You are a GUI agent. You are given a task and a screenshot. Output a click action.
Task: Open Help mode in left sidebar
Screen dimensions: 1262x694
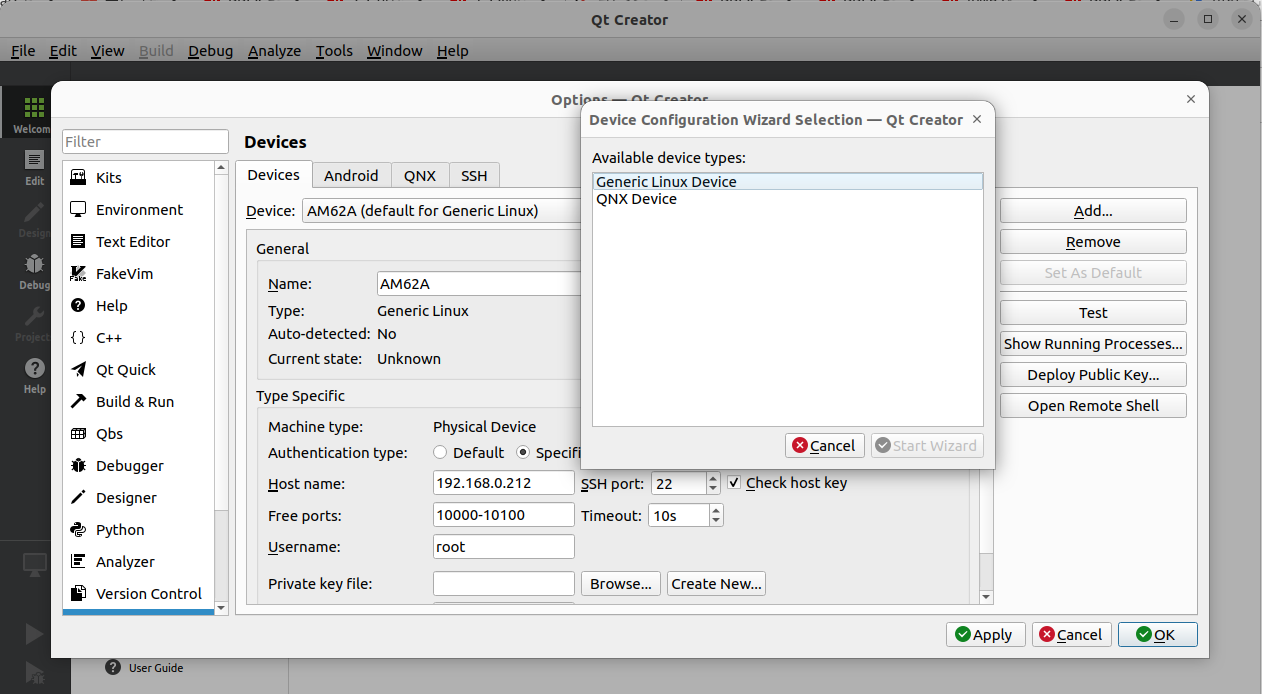pyautogui.click(x=35, y=375)
